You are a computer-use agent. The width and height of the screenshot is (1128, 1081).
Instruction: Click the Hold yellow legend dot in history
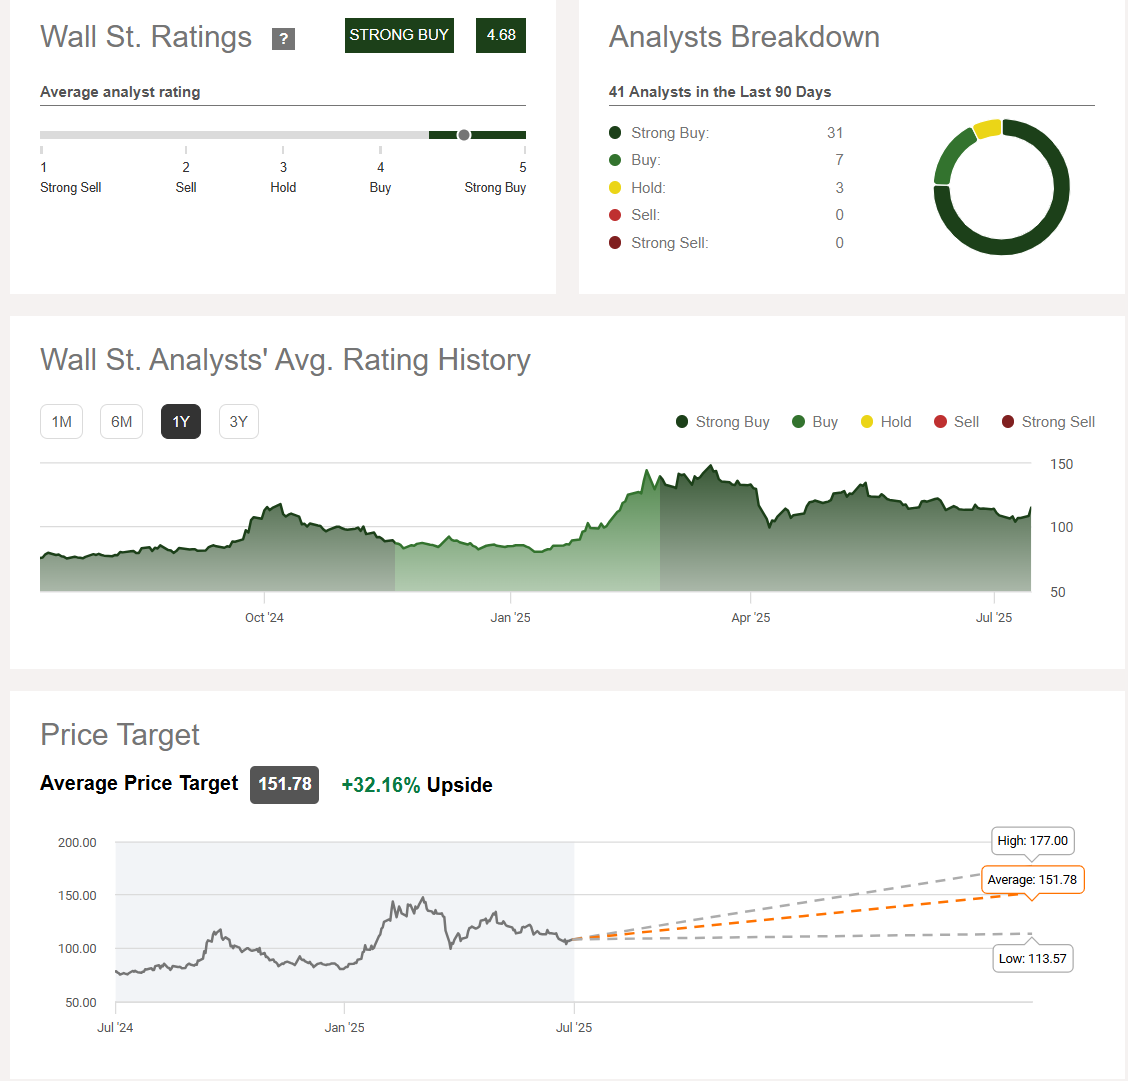(867, 421)
